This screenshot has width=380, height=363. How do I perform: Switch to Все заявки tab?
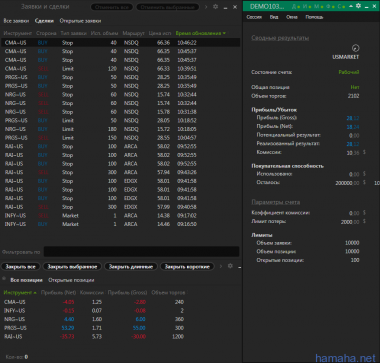coord(16,21)
